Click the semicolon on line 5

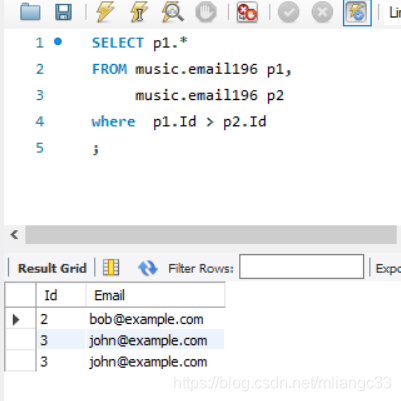click(96, 149)
